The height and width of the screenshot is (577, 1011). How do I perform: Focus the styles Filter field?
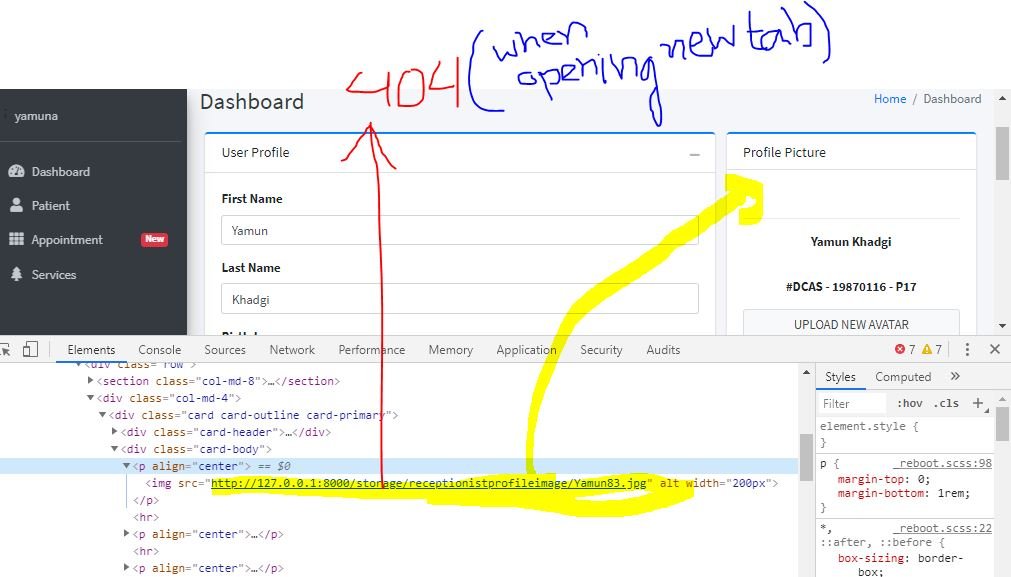(852, 404)
